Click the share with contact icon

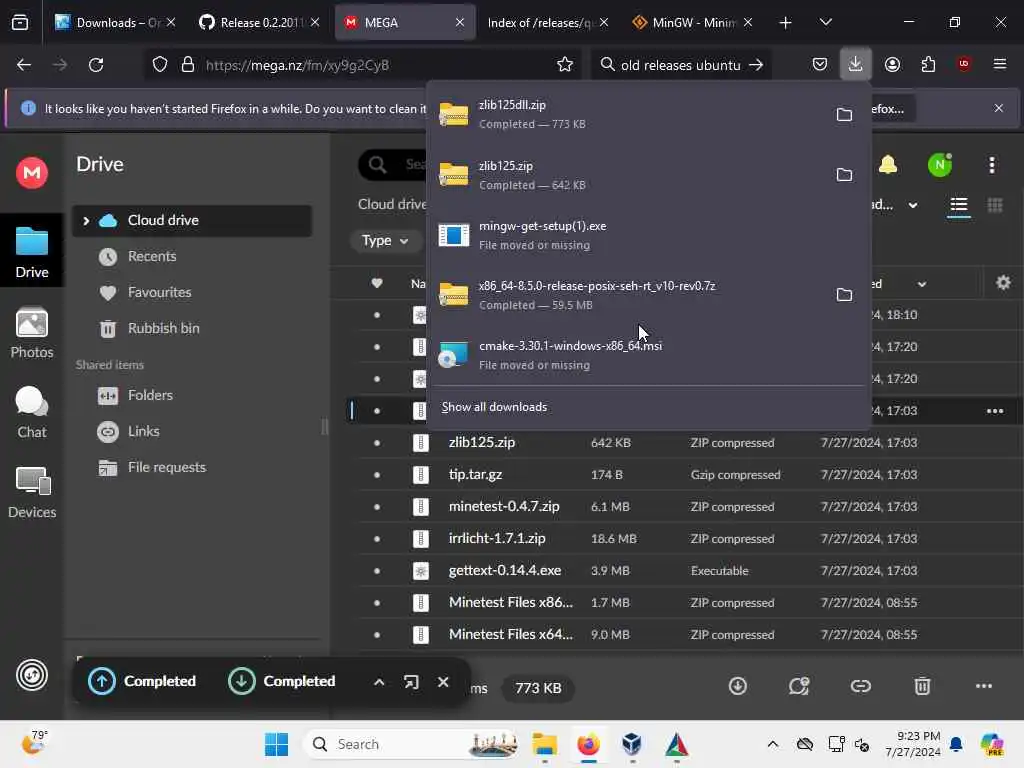(799, 686)
